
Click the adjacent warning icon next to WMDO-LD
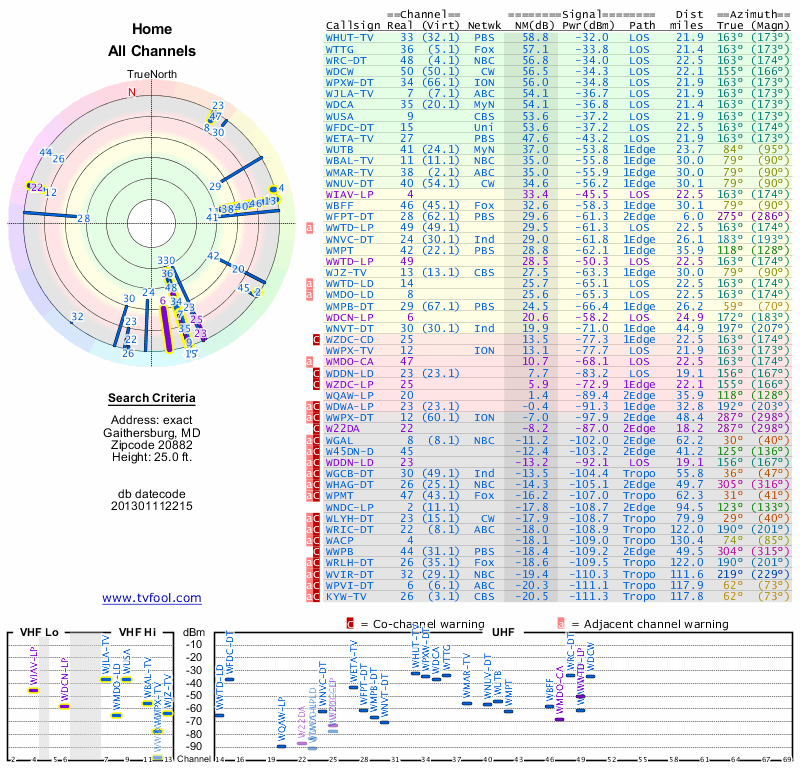tap(310, 295)
